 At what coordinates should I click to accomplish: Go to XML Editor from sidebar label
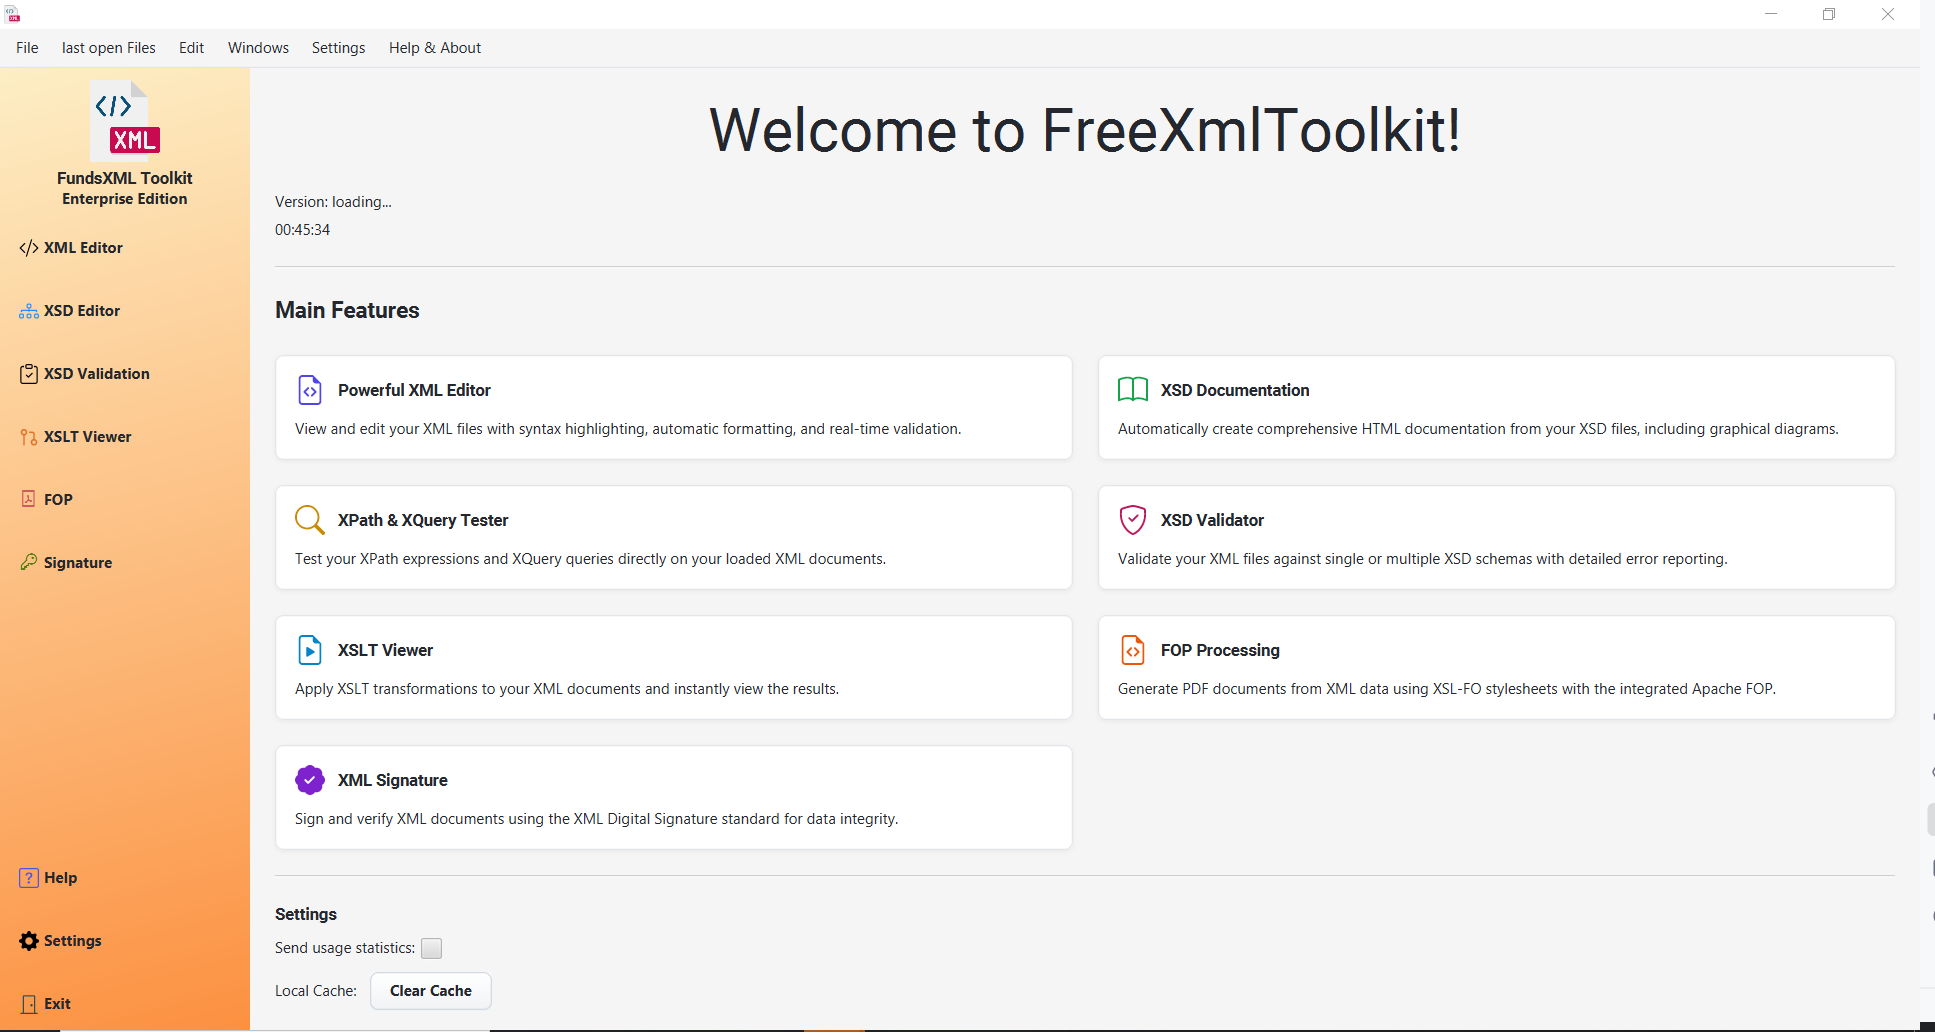click(x=83, y=248)
